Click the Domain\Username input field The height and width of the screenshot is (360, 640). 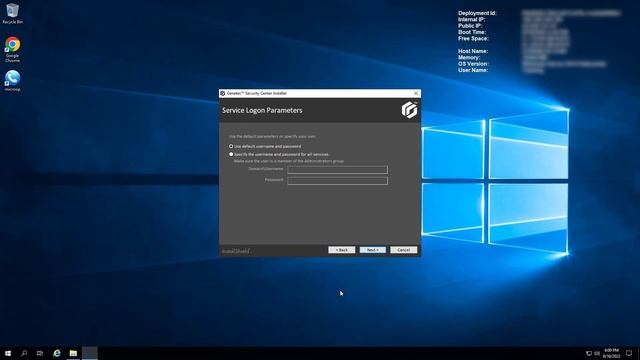point(337,169)
